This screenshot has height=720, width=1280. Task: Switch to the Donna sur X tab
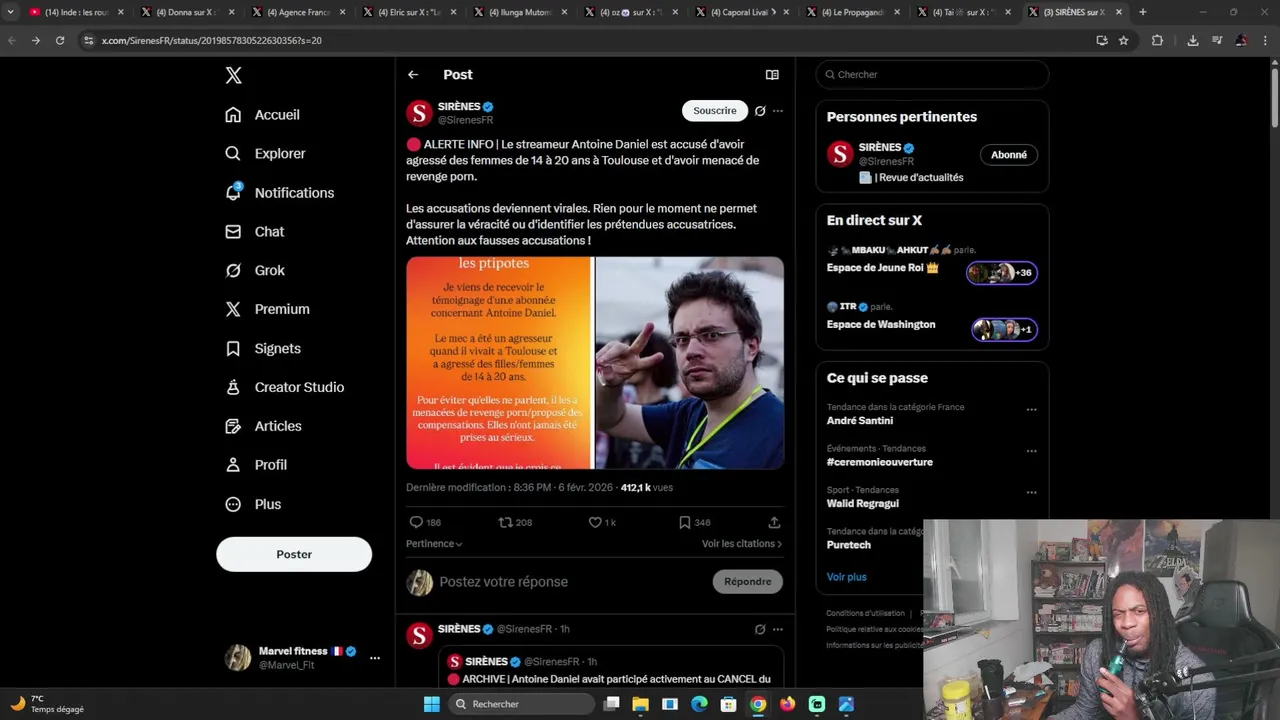187,12
